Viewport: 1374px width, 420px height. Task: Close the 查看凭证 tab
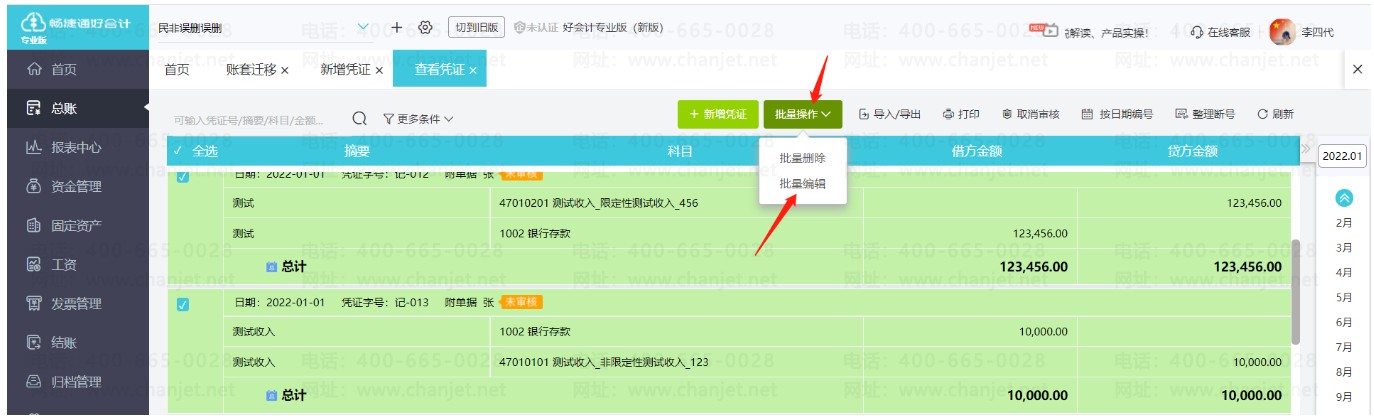click(x=472, y=71)
